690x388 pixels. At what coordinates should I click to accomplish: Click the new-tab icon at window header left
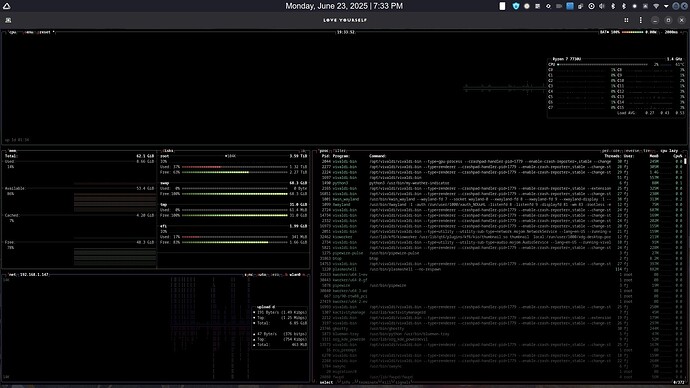click(x=8, y=20)
